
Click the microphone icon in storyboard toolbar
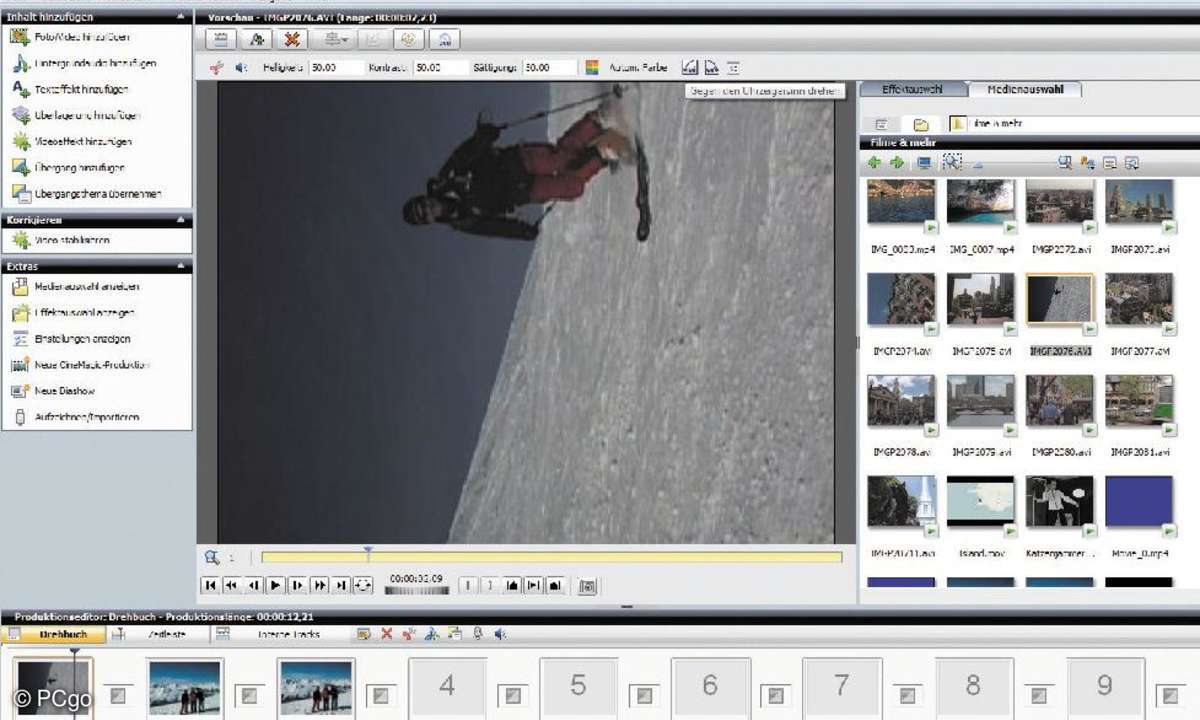478,634
